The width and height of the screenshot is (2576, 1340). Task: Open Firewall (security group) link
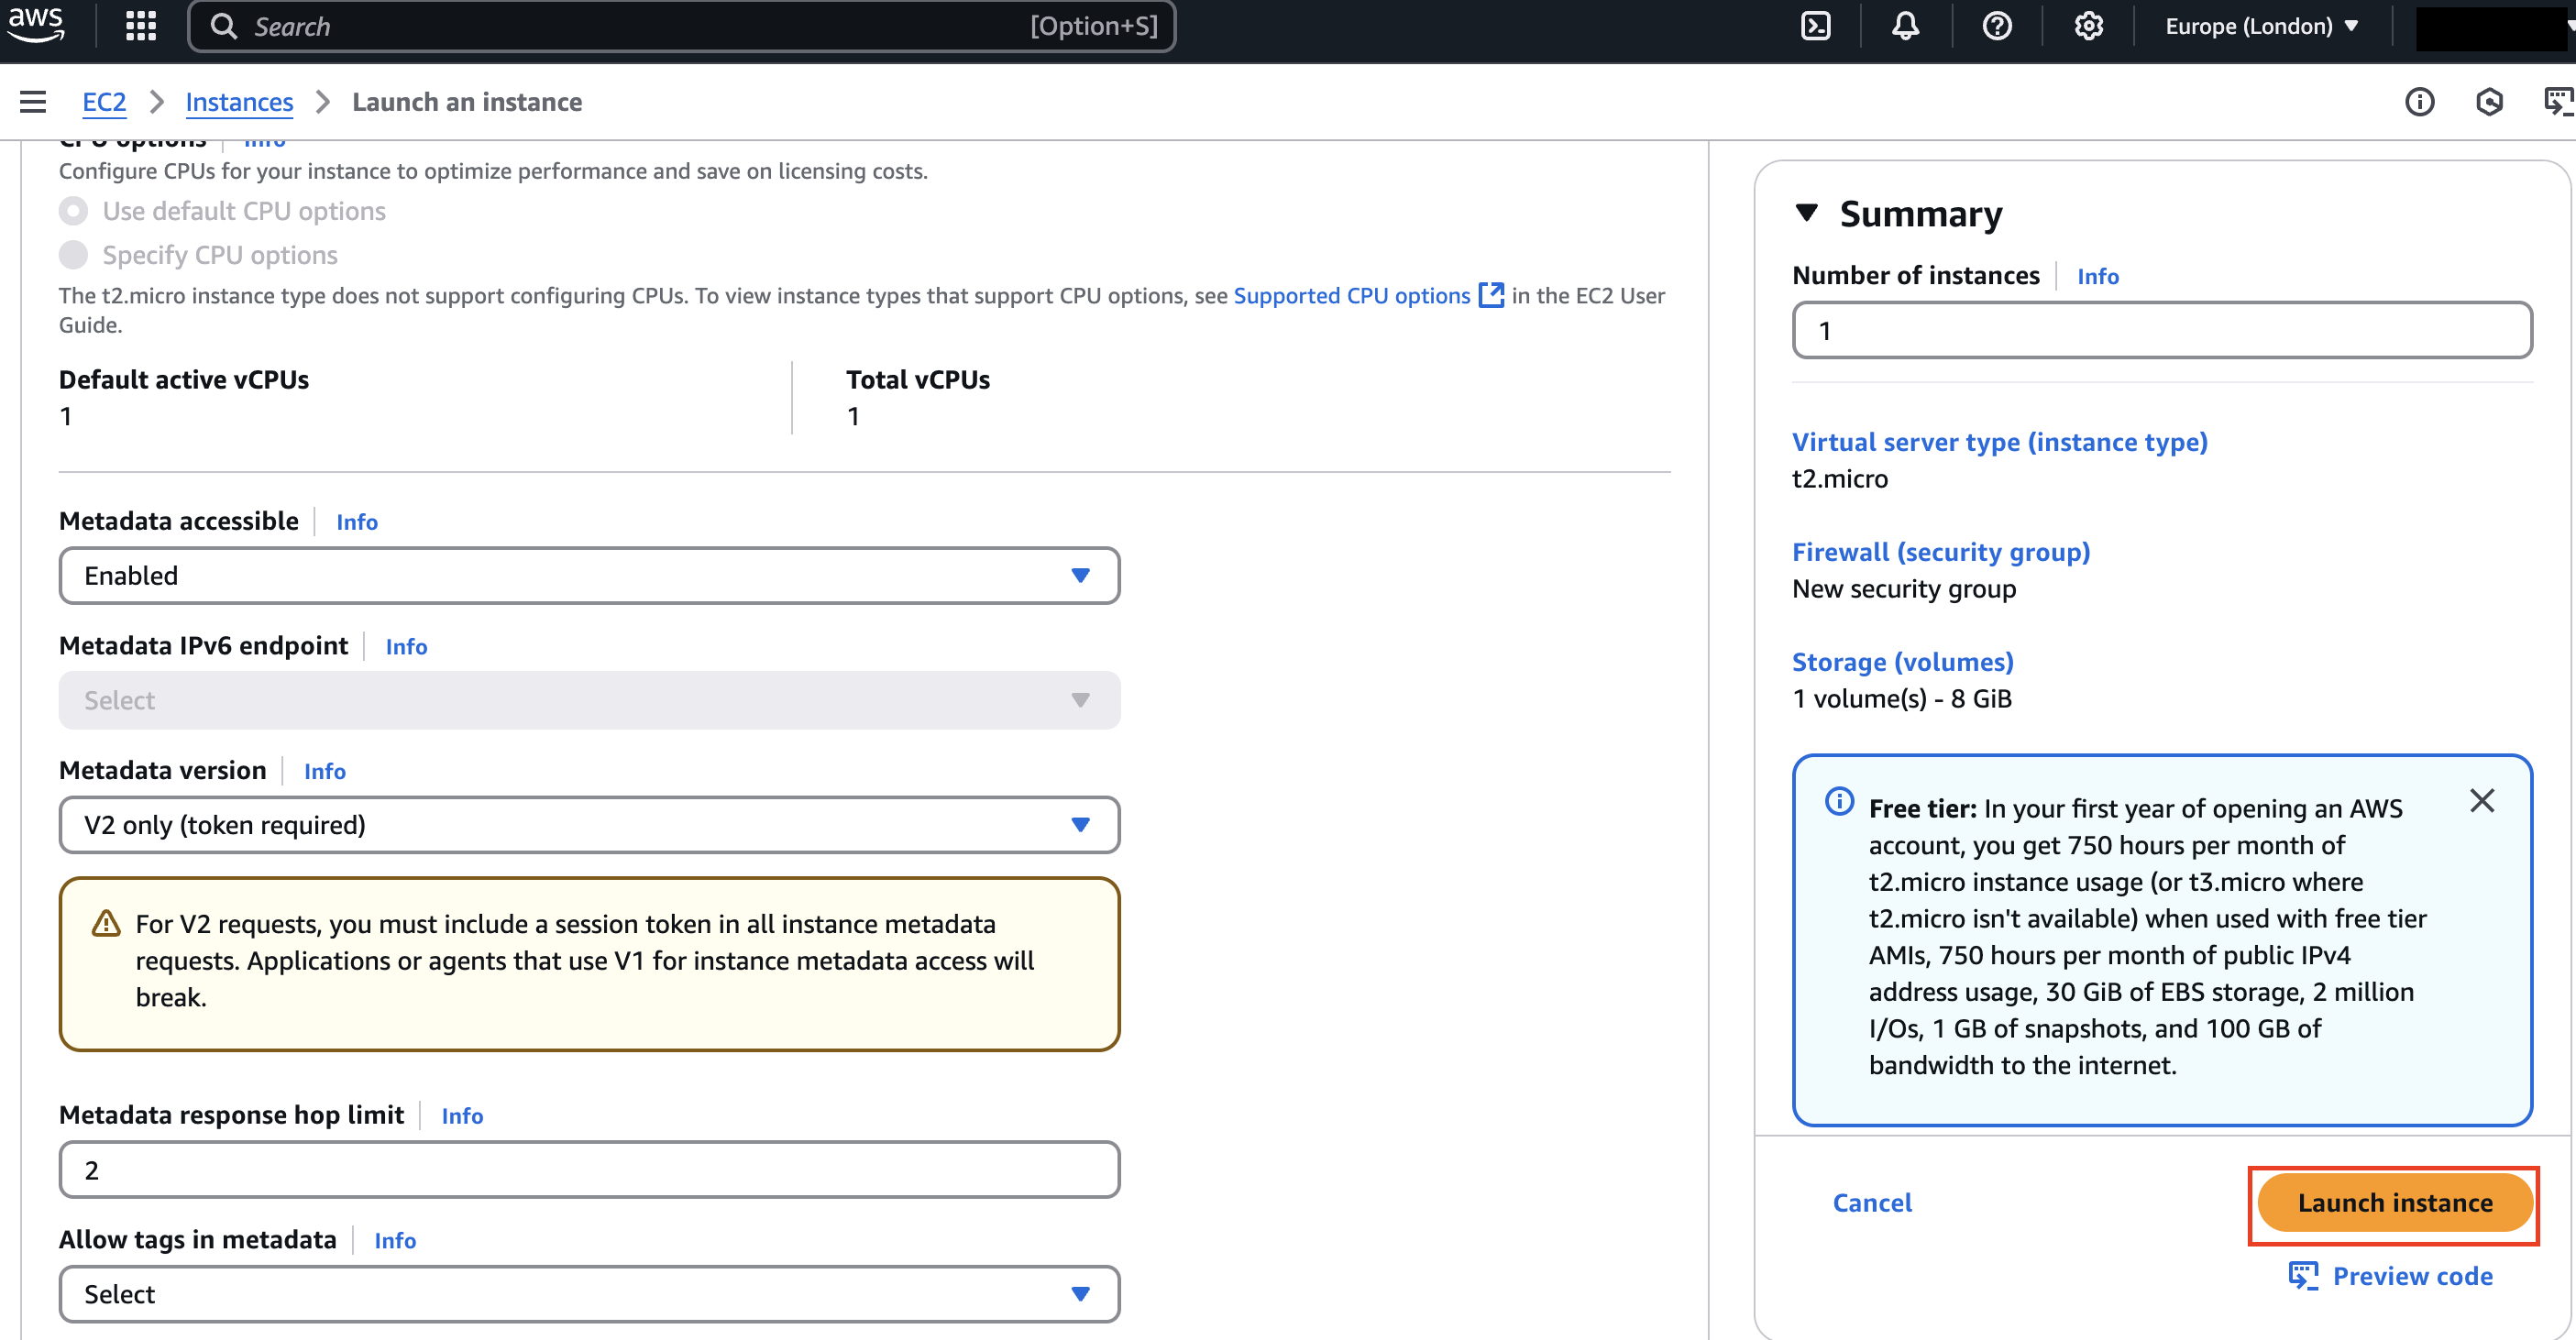(x=1940, y=551)
